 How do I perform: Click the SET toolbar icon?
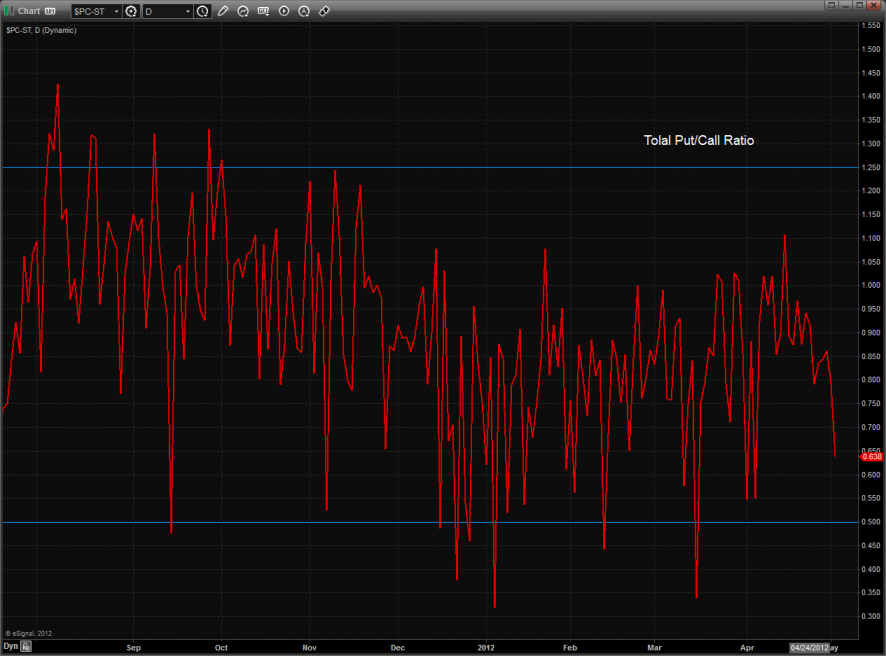coord(263,11)
